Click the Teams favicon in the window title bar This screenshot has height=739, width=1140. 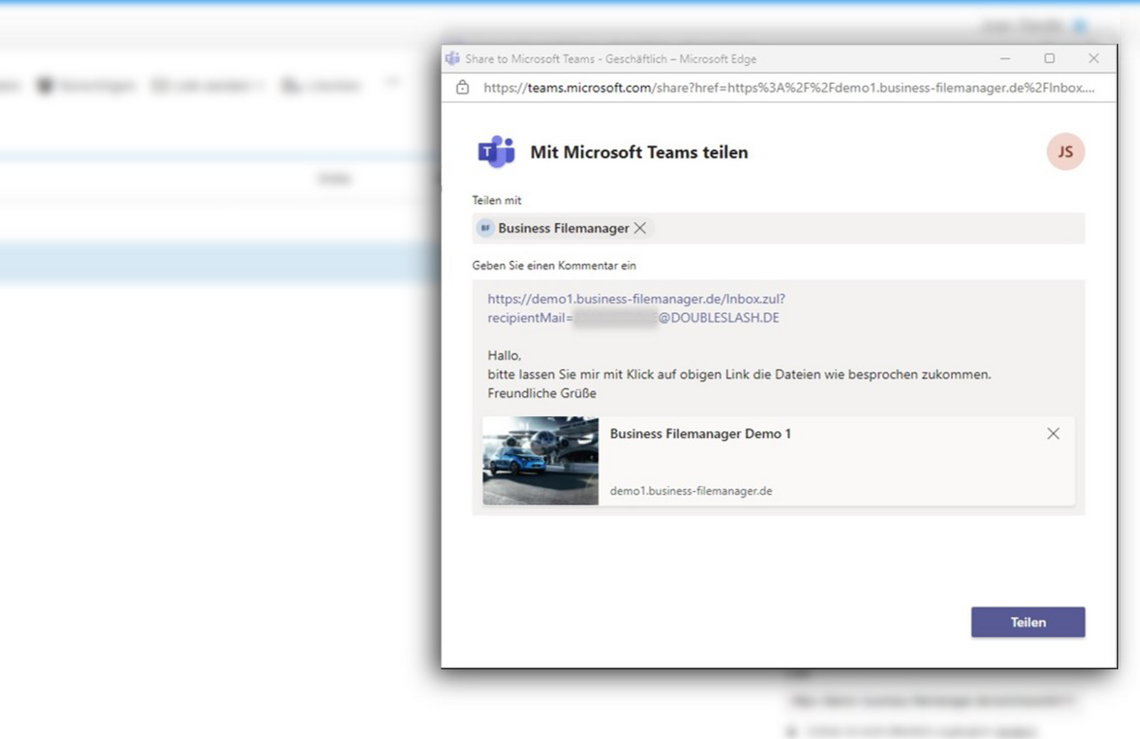[x=452, y=59]
